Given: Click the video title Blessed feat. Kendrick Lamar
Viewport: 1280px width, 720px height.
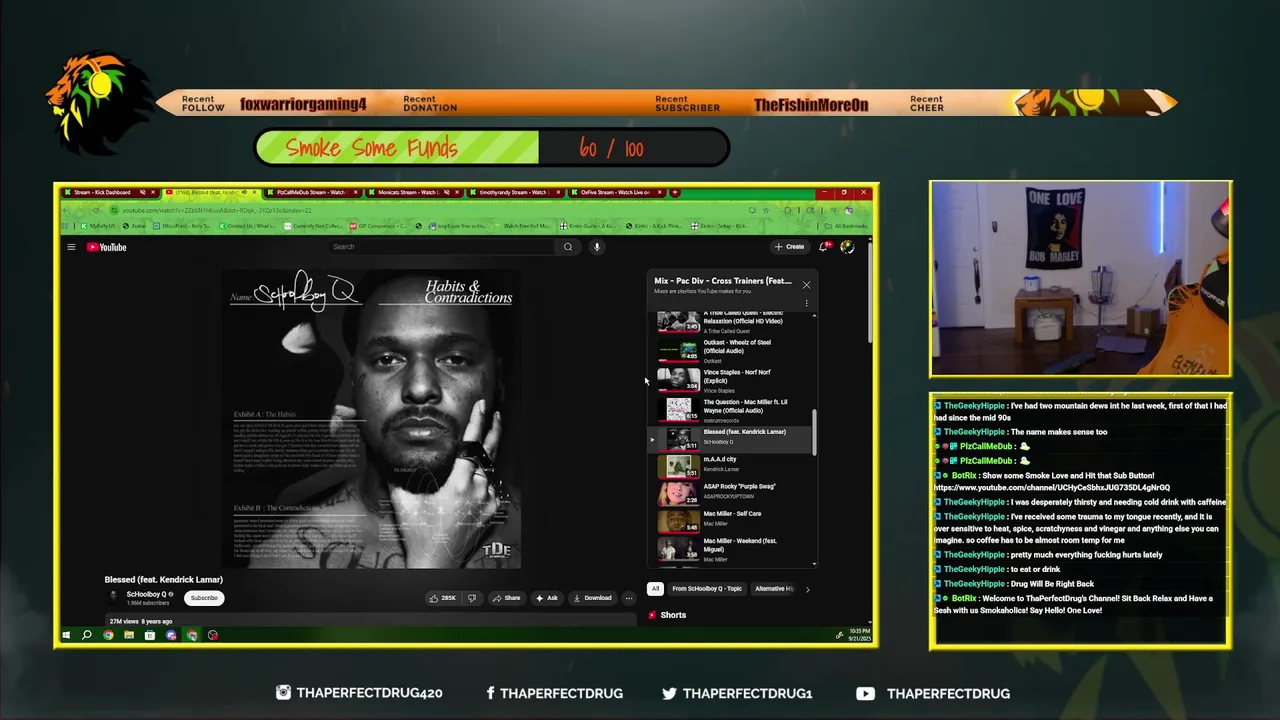Looking at the screenshot, I should point(164,579).
